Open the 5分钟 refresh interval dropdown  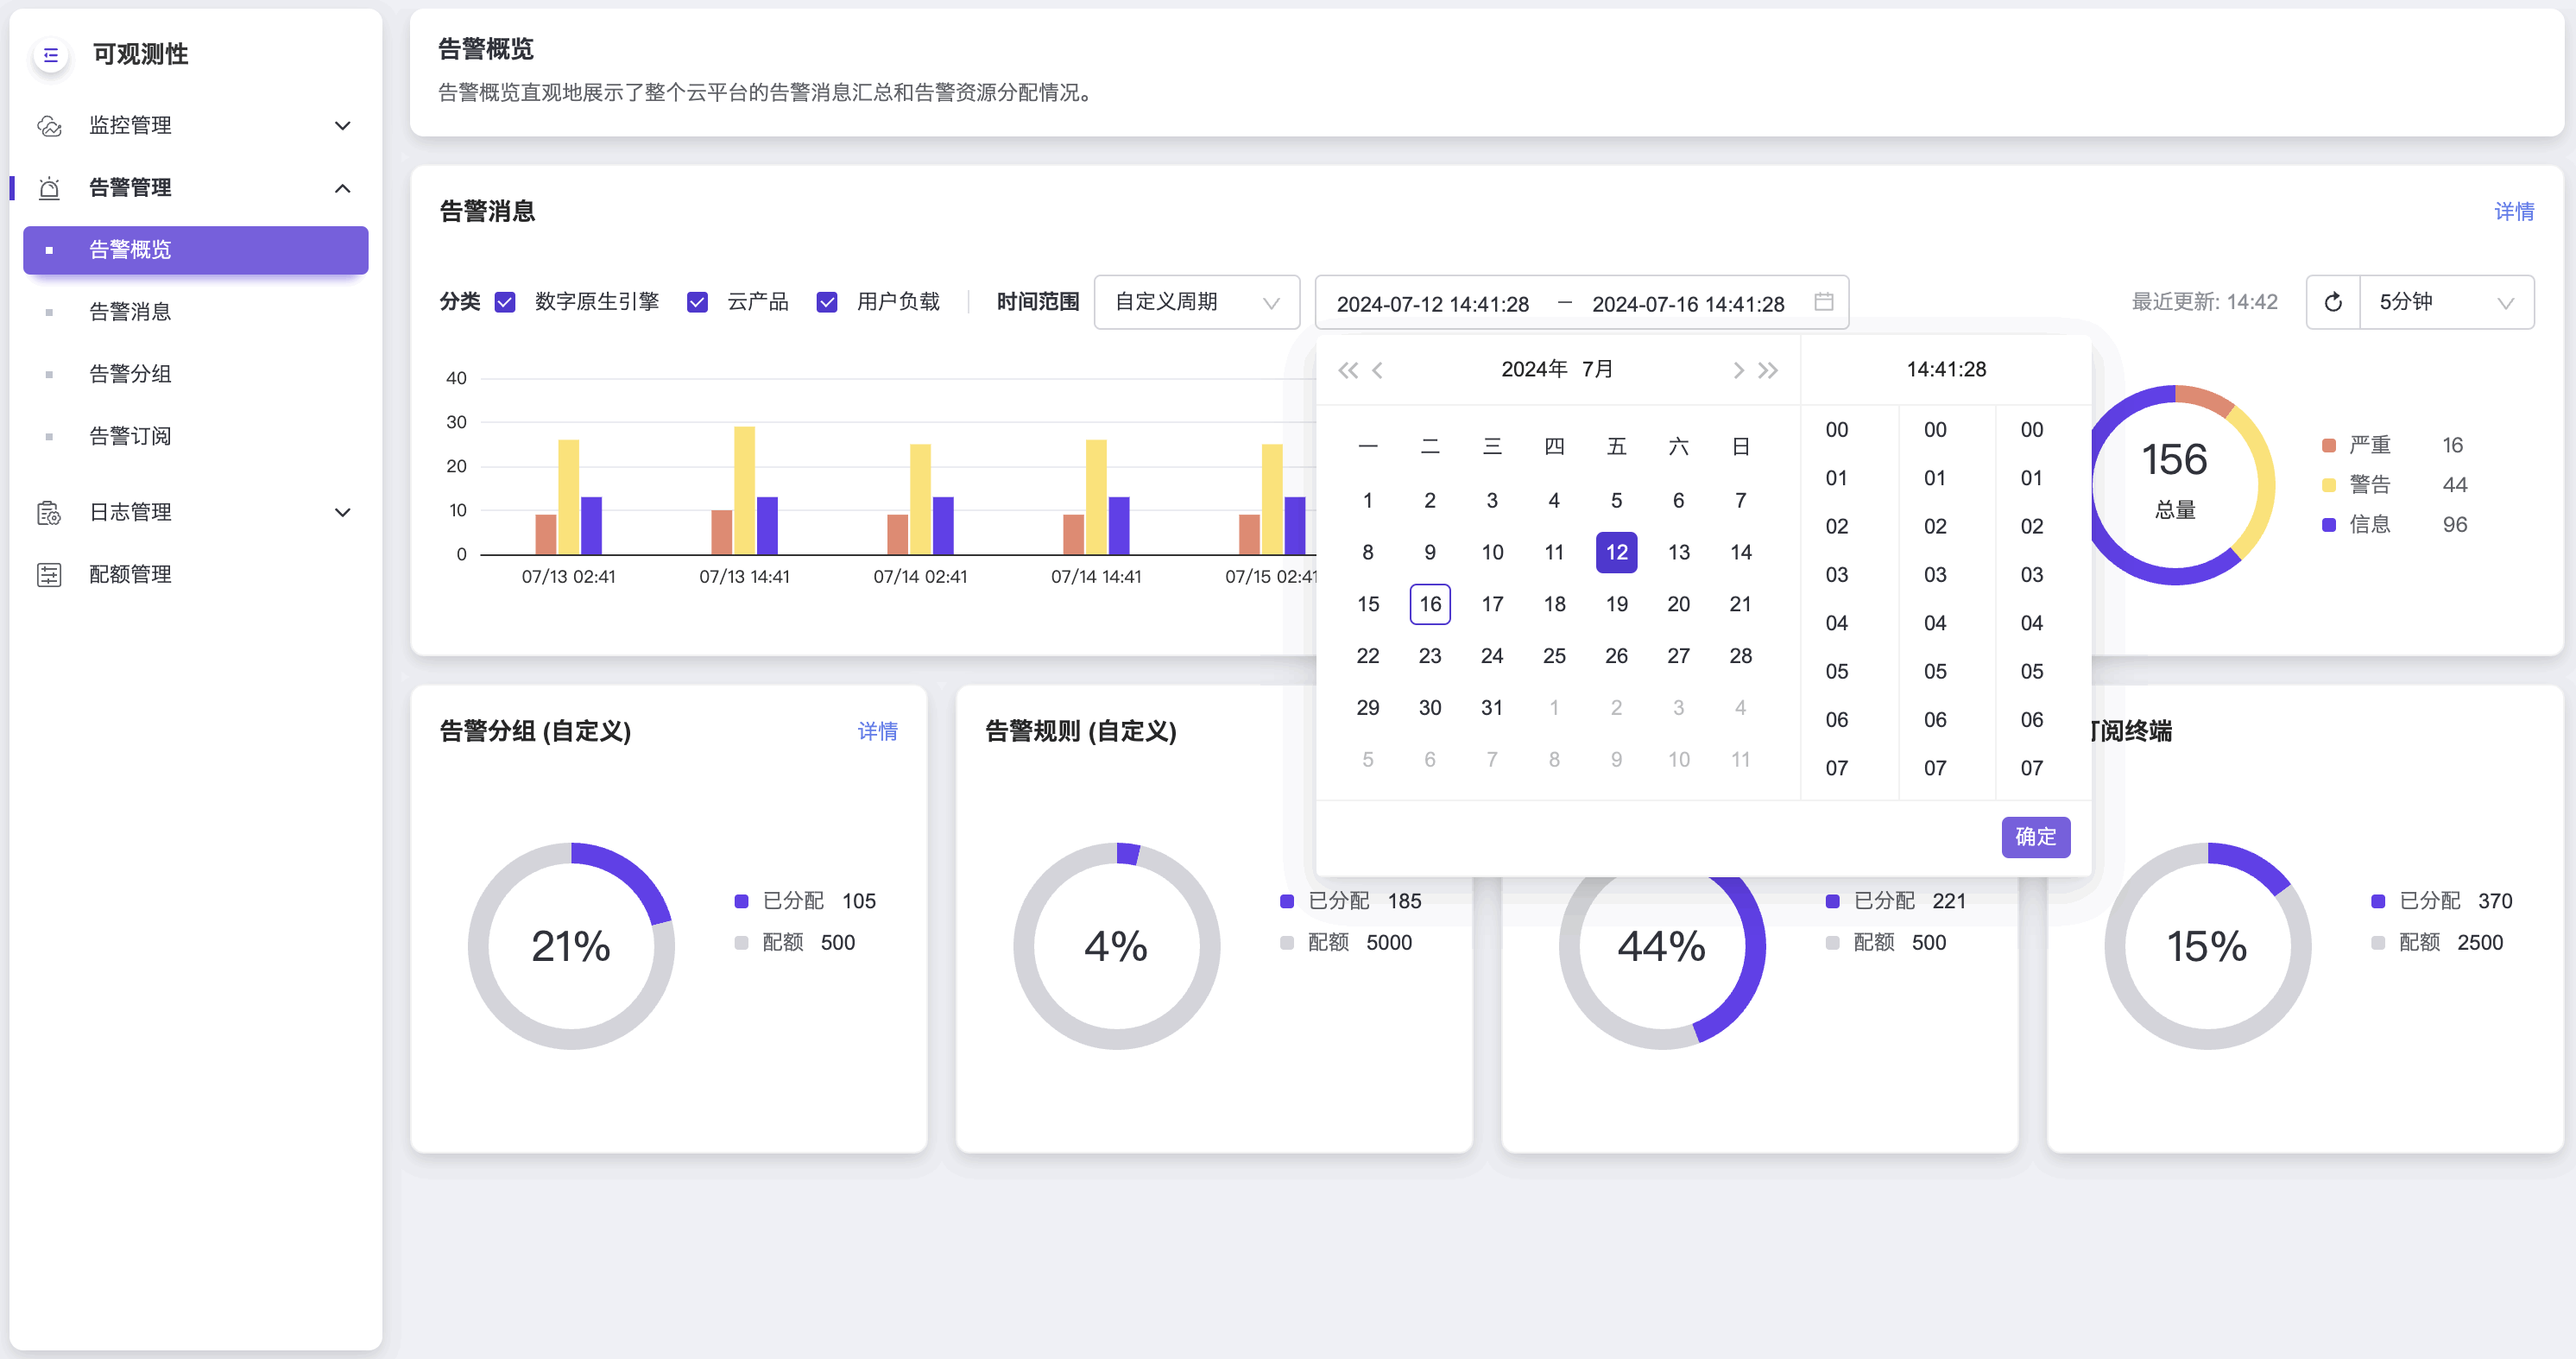(2445, 302)
